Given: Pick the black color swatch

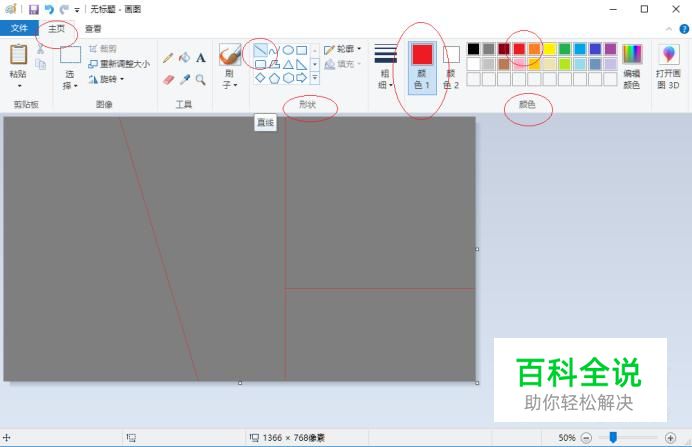Looking at the screenshot, I should click(474, 49).
